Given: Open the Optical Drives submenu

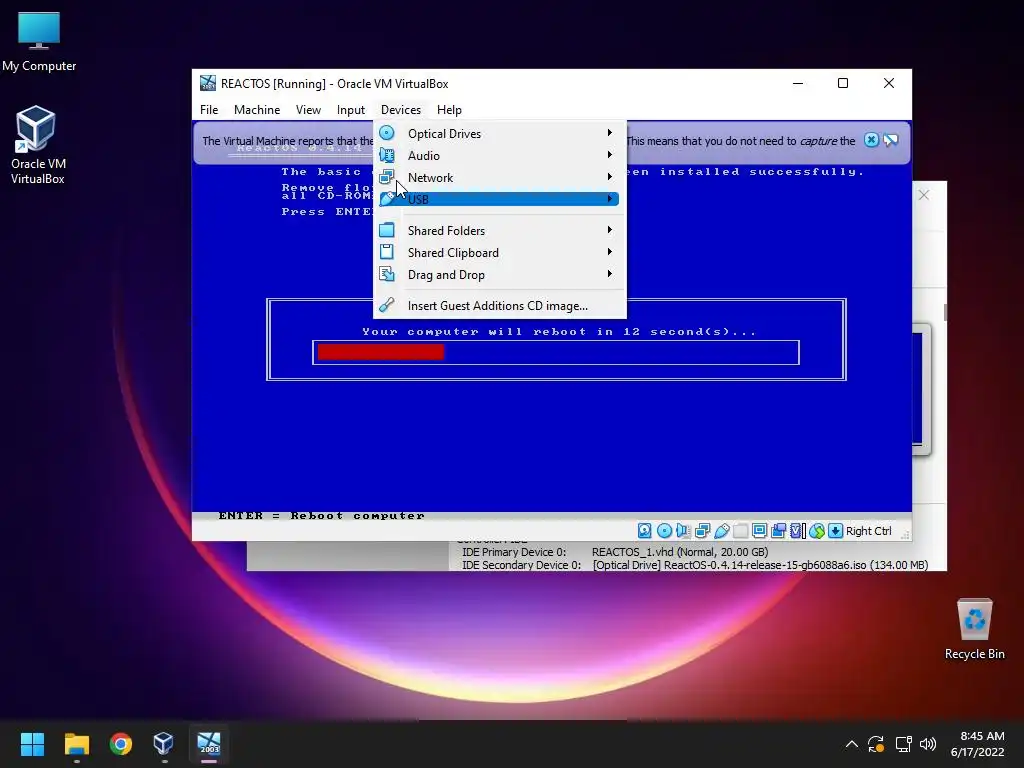Looking at the screenshot, I should [x=499, y=133].
